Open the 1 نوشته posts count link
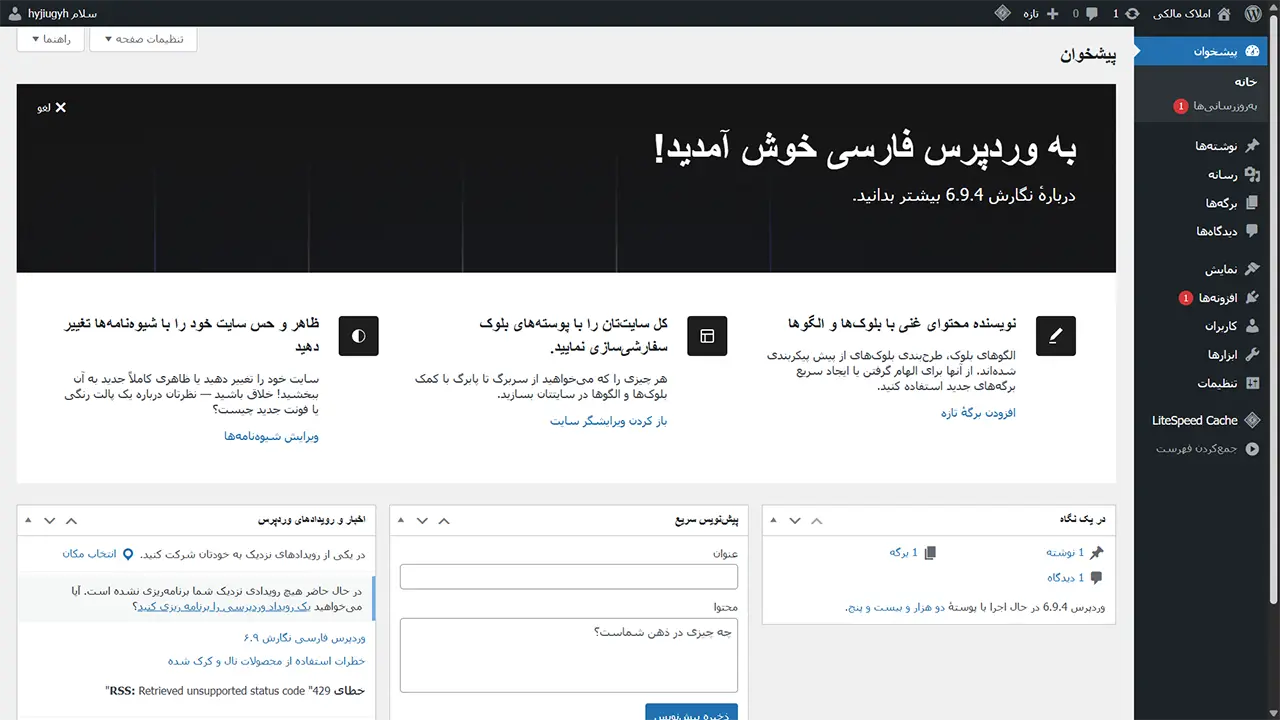This screenshot has height=720, width=1280. click(1065, 552)
